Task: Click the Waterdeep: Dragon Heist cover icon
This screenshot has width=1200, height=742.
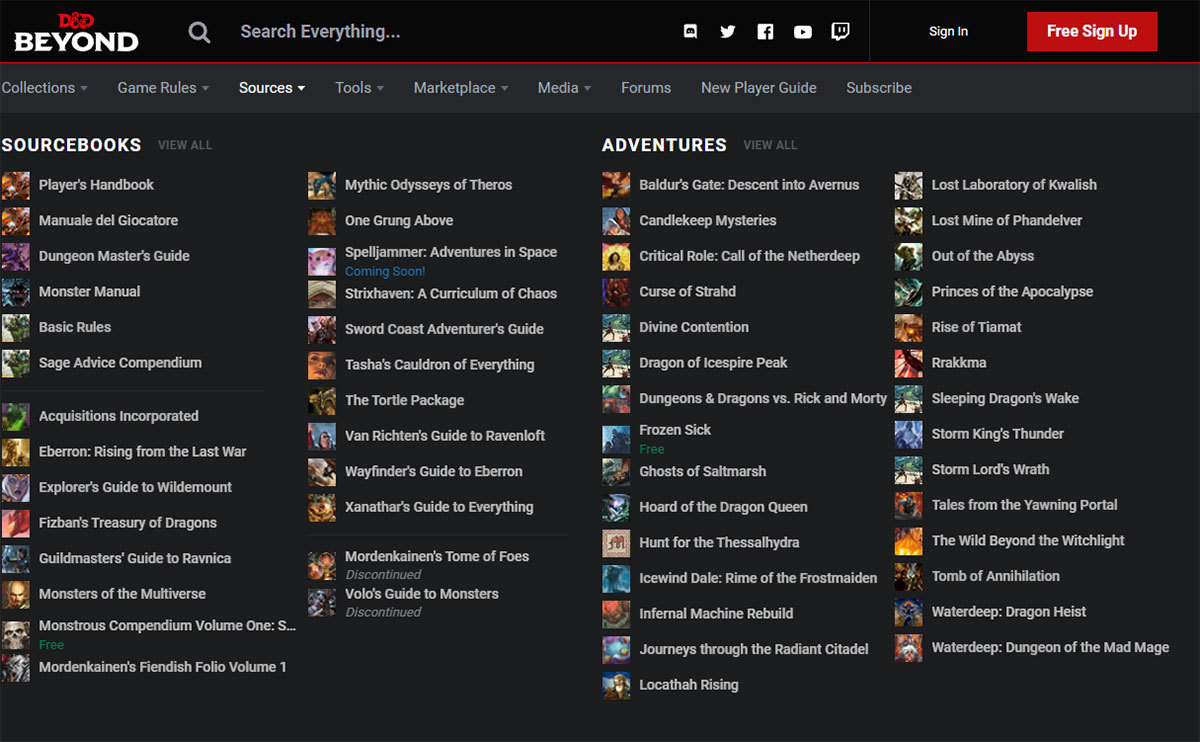Action: click(x=909, y=612)
